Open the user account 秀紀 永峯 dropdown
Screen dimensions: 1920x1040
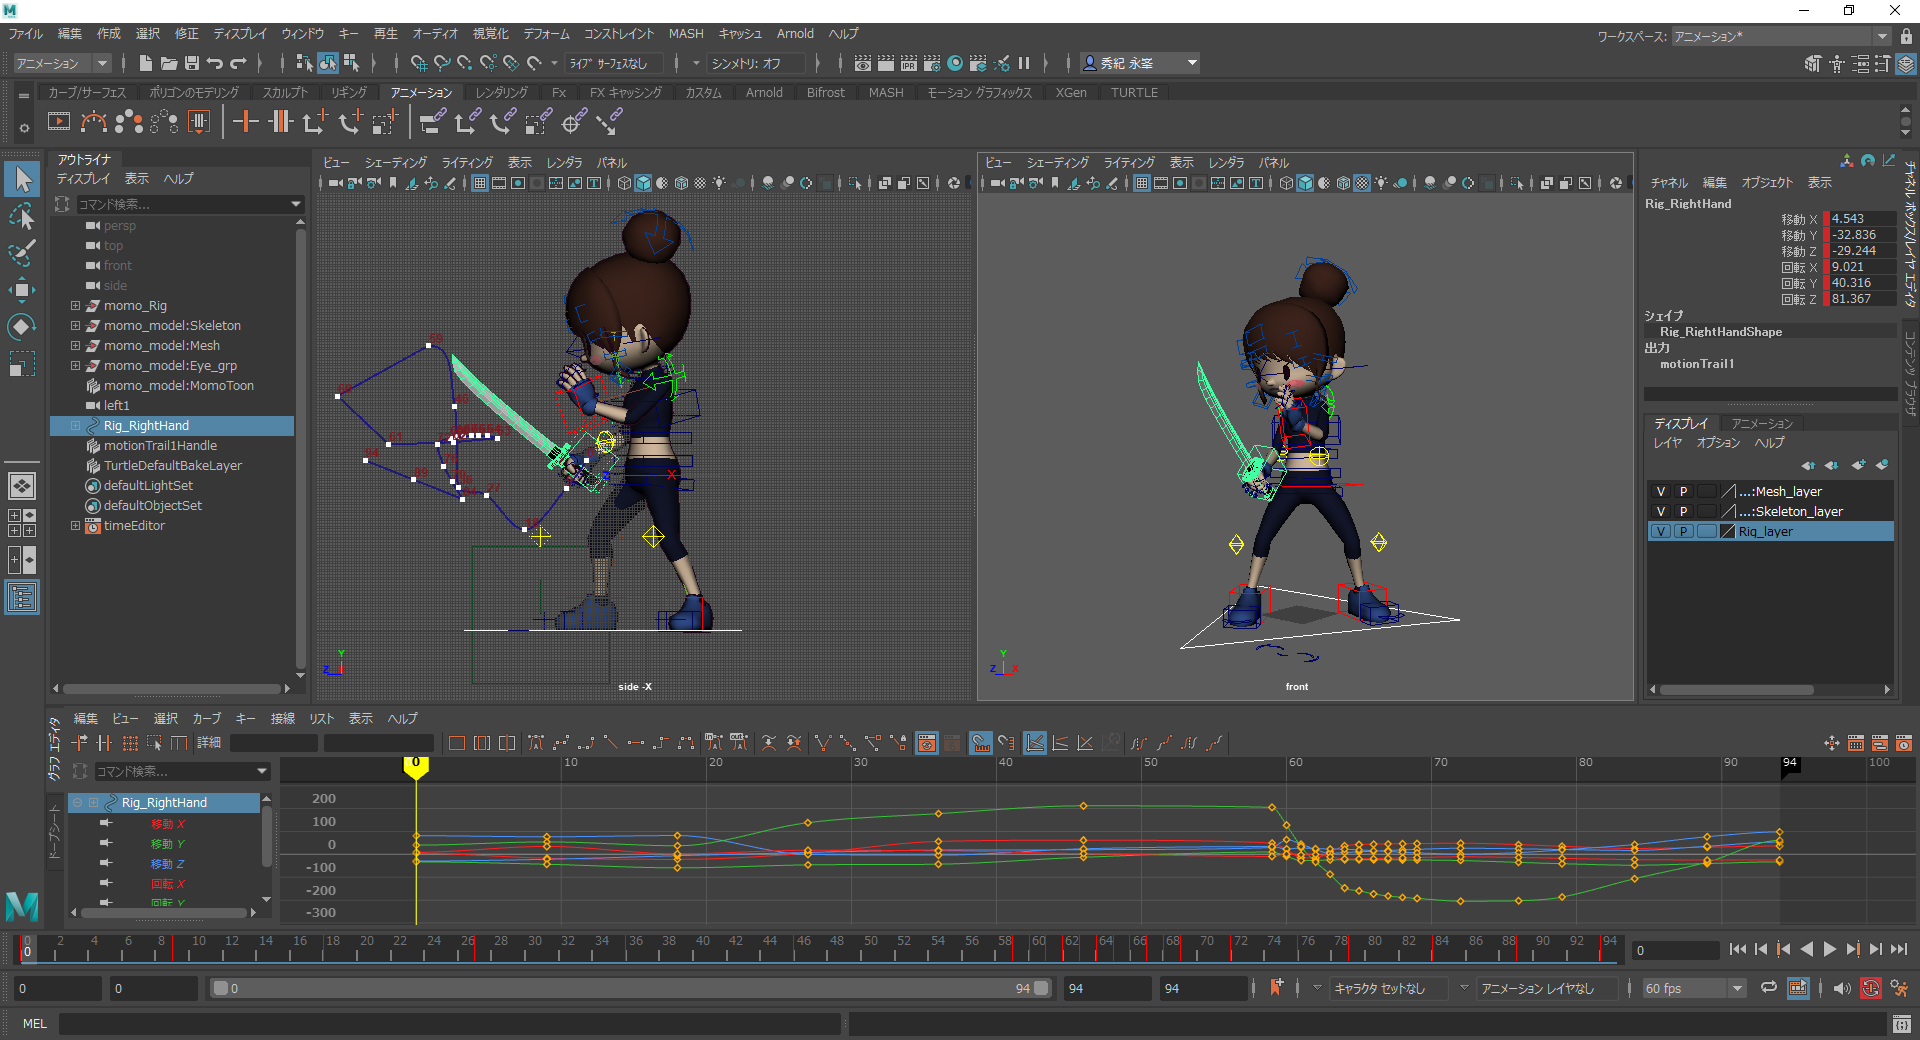coord(1140,63)
